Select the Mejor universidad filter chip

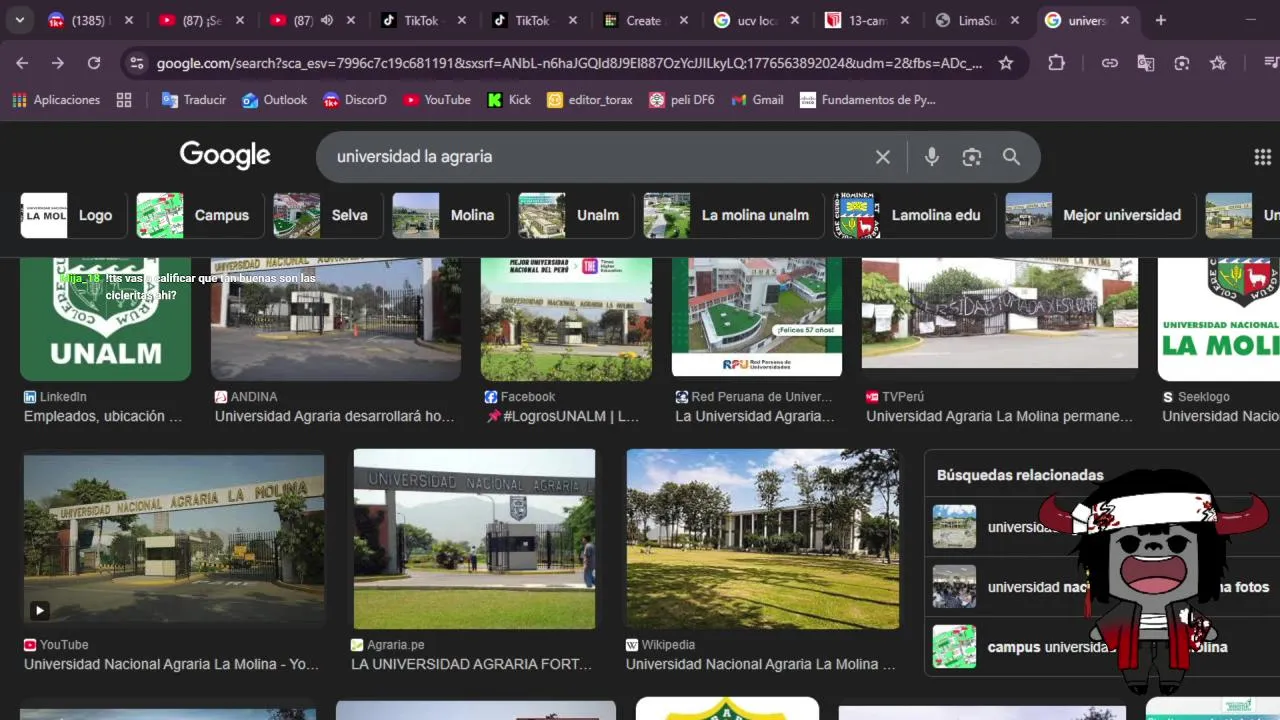pyautogui.click(x=1100, y=215)
